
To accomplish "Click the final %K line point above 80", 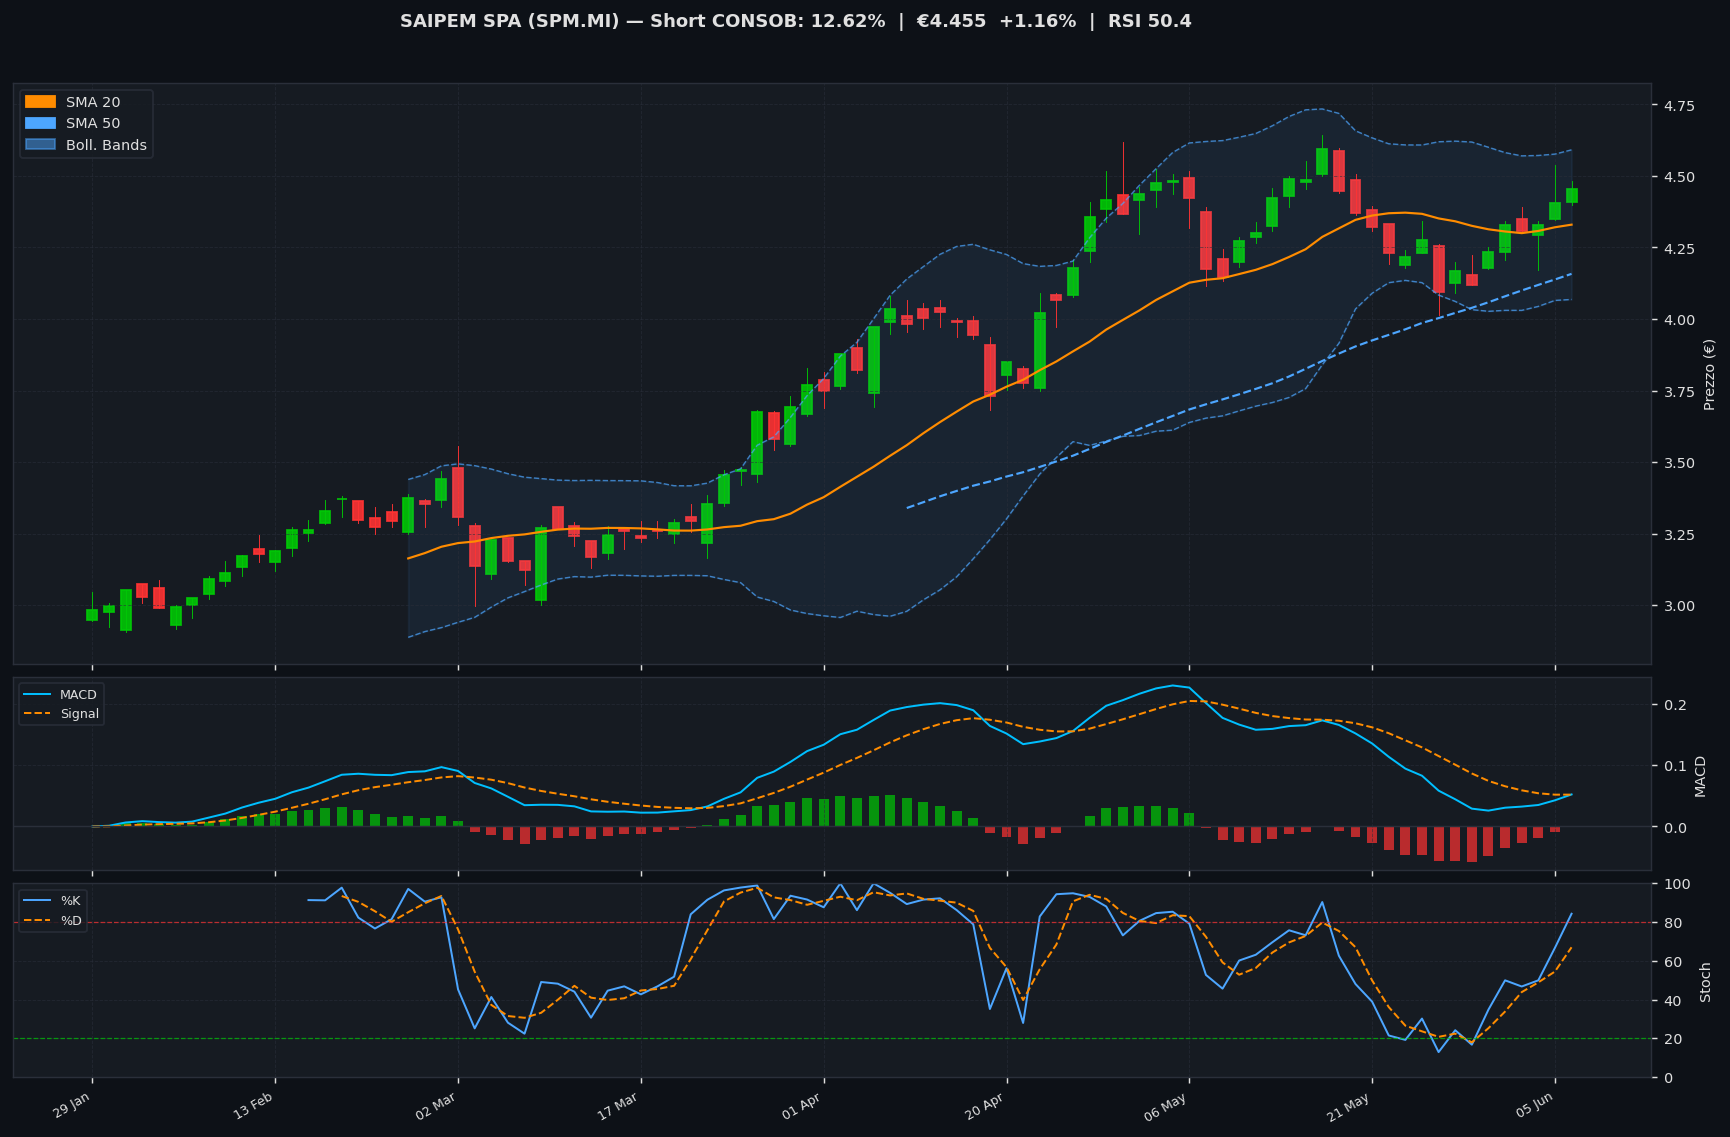I will pyautogui.click(x=1571, y=913).
